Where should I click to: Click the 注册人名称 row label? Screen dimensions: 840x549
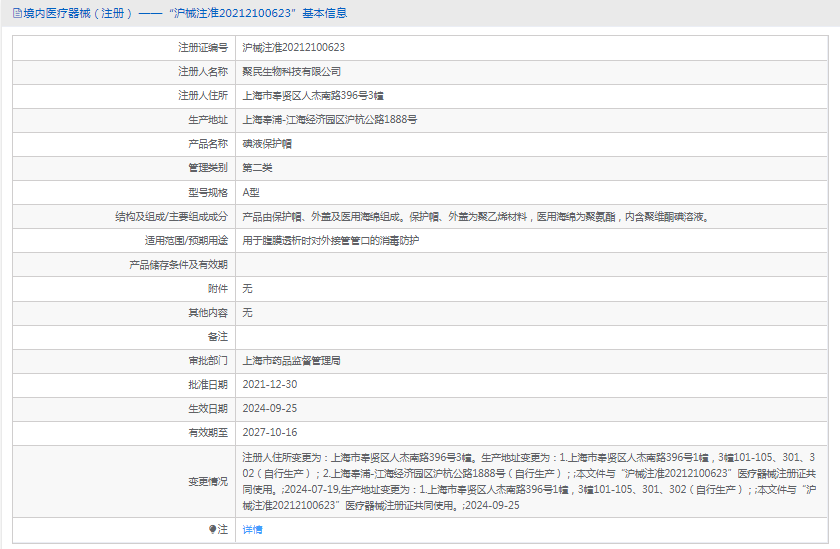click(x=203, y=72)
